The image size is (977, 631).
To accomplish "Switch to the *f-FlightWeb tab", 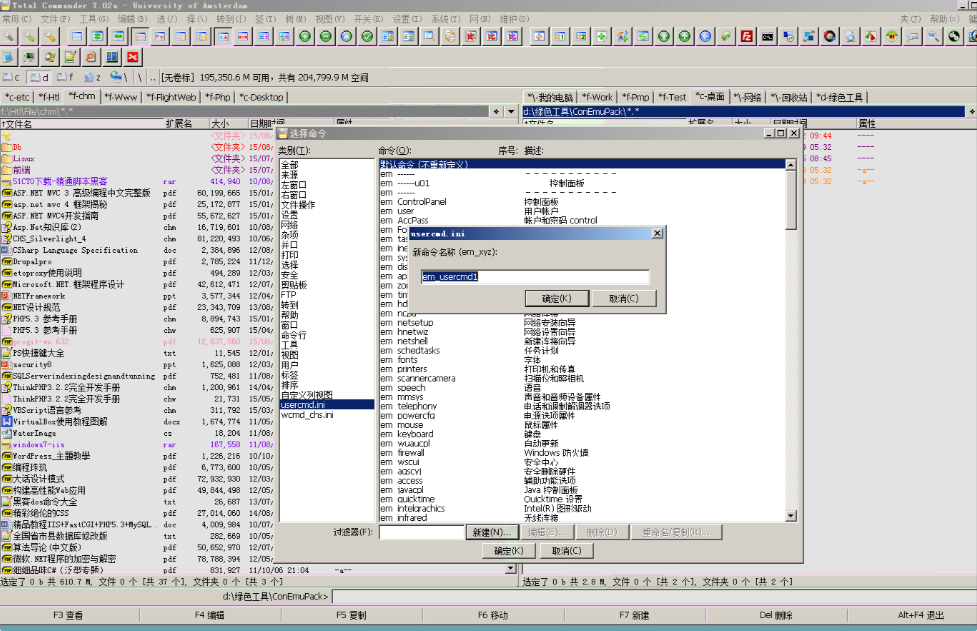I will click(171, 97).
